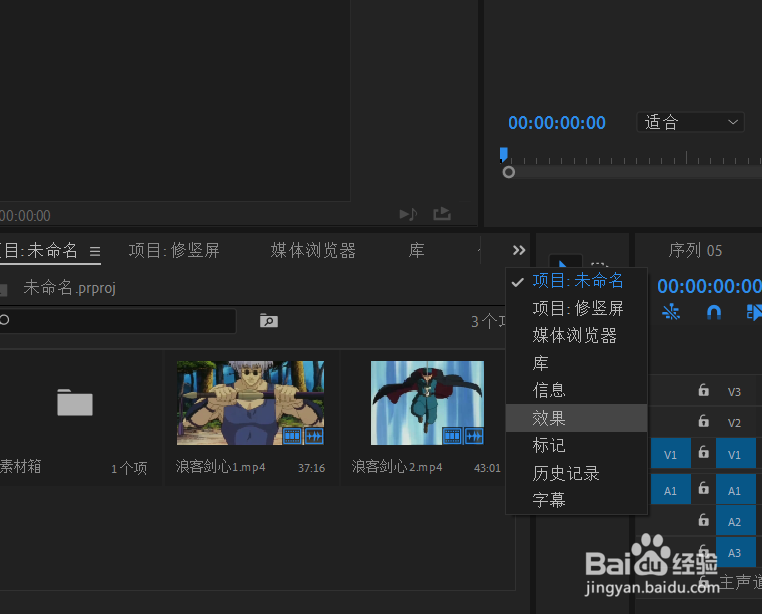Click the 37:16 duration of 浪客剑心1.mp4
The height and width of the screenshot is (614, 762).
(x=312, y=468)
